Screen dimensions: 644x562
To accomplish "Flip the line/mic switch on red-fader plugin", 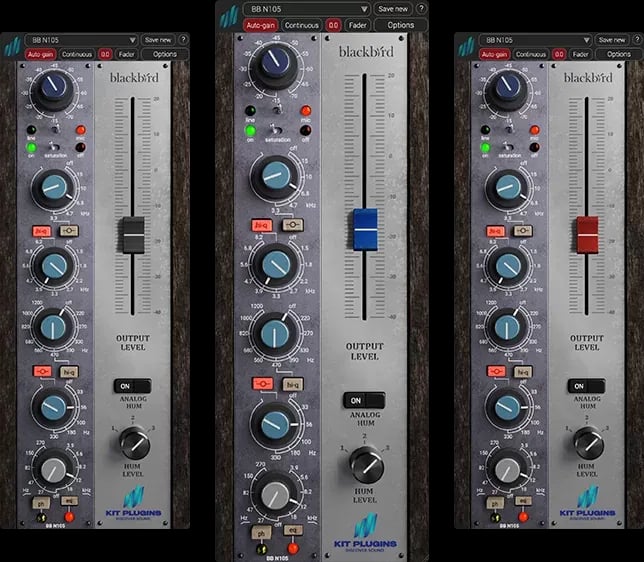I will point(509,129).
